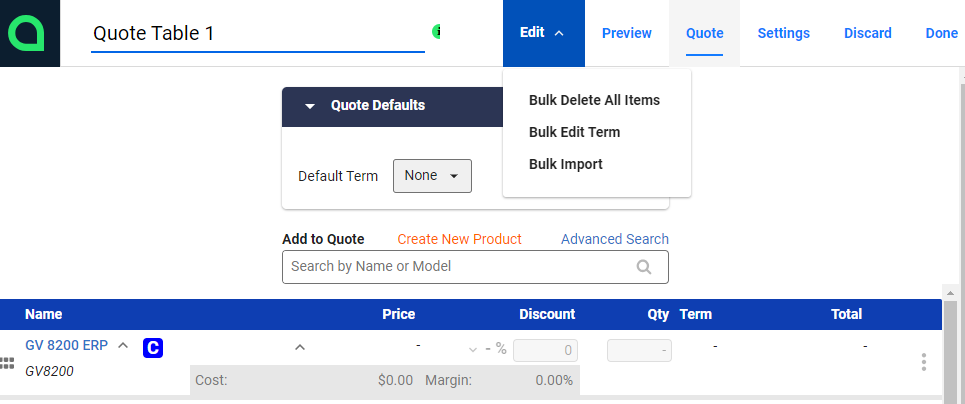965x404 pixels.
Task: Click the drag handle of the GV 8200 ERP row
Action: (x=7, y=363)
